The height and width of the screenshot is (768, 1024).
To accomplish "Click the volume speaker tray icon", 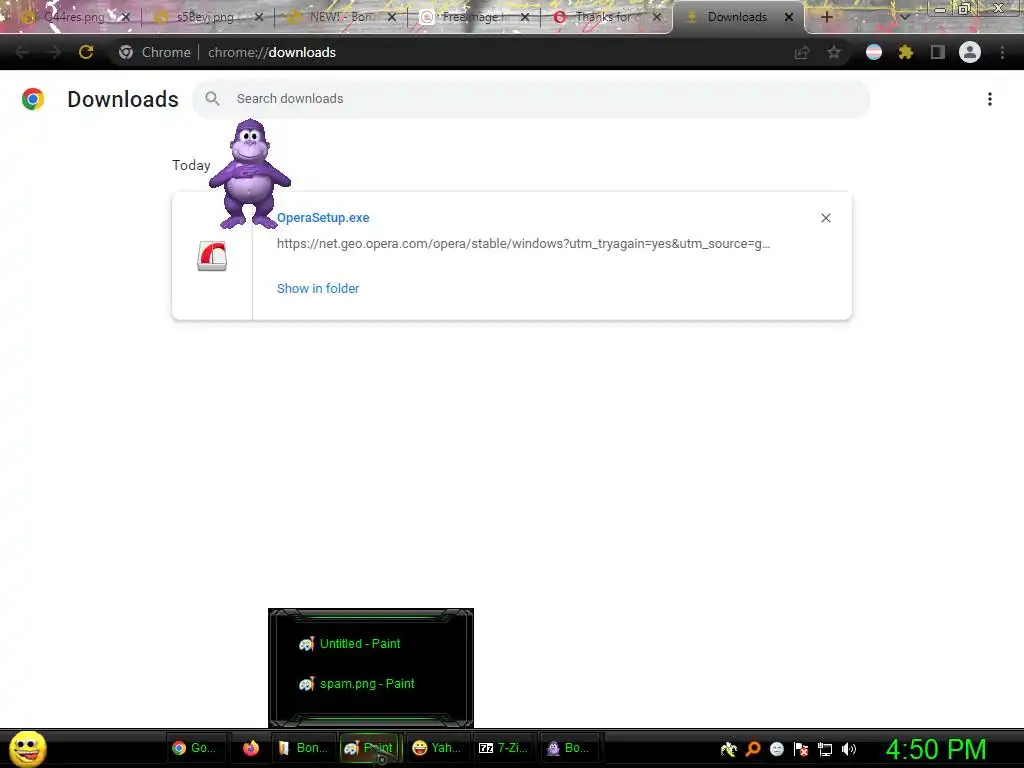I will pos(849,749).
